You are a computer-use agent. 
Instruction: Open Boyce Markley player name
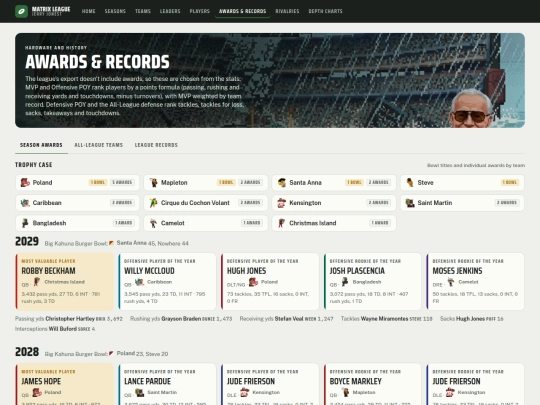pyautogui.click(x=355, y=381)
